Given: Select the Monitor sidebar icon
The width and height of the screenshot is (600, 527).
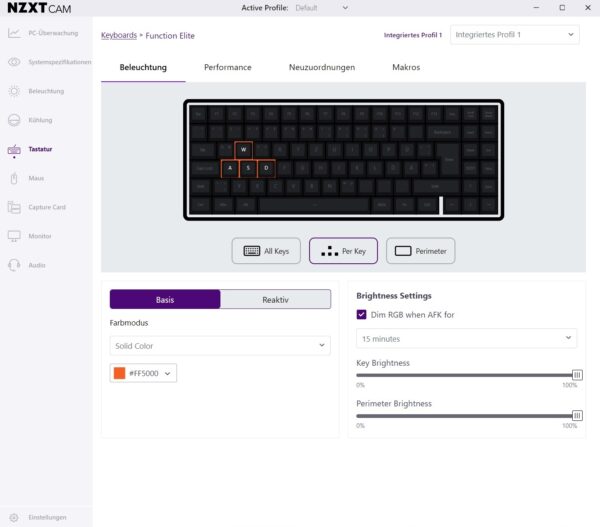Looking at the screenshot, I should (x=14, y=236).
